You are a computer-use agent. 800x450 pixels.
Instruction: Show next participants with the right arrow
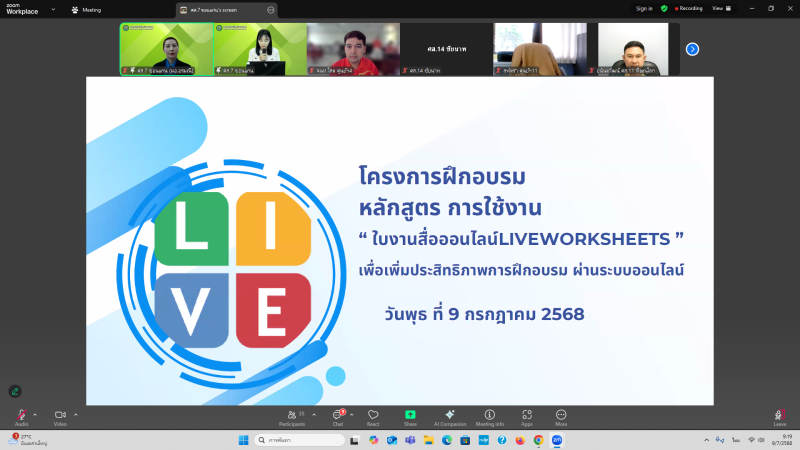(x=692, y=49)
